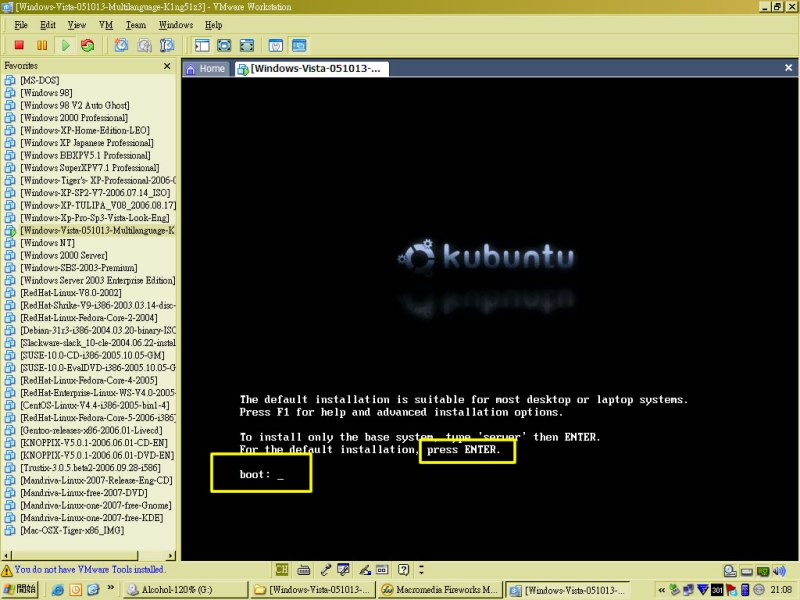Click the Favorites horizontal scrollbar thumb
Viewport: 800px width, 600px height.
(x=74, y=555)
